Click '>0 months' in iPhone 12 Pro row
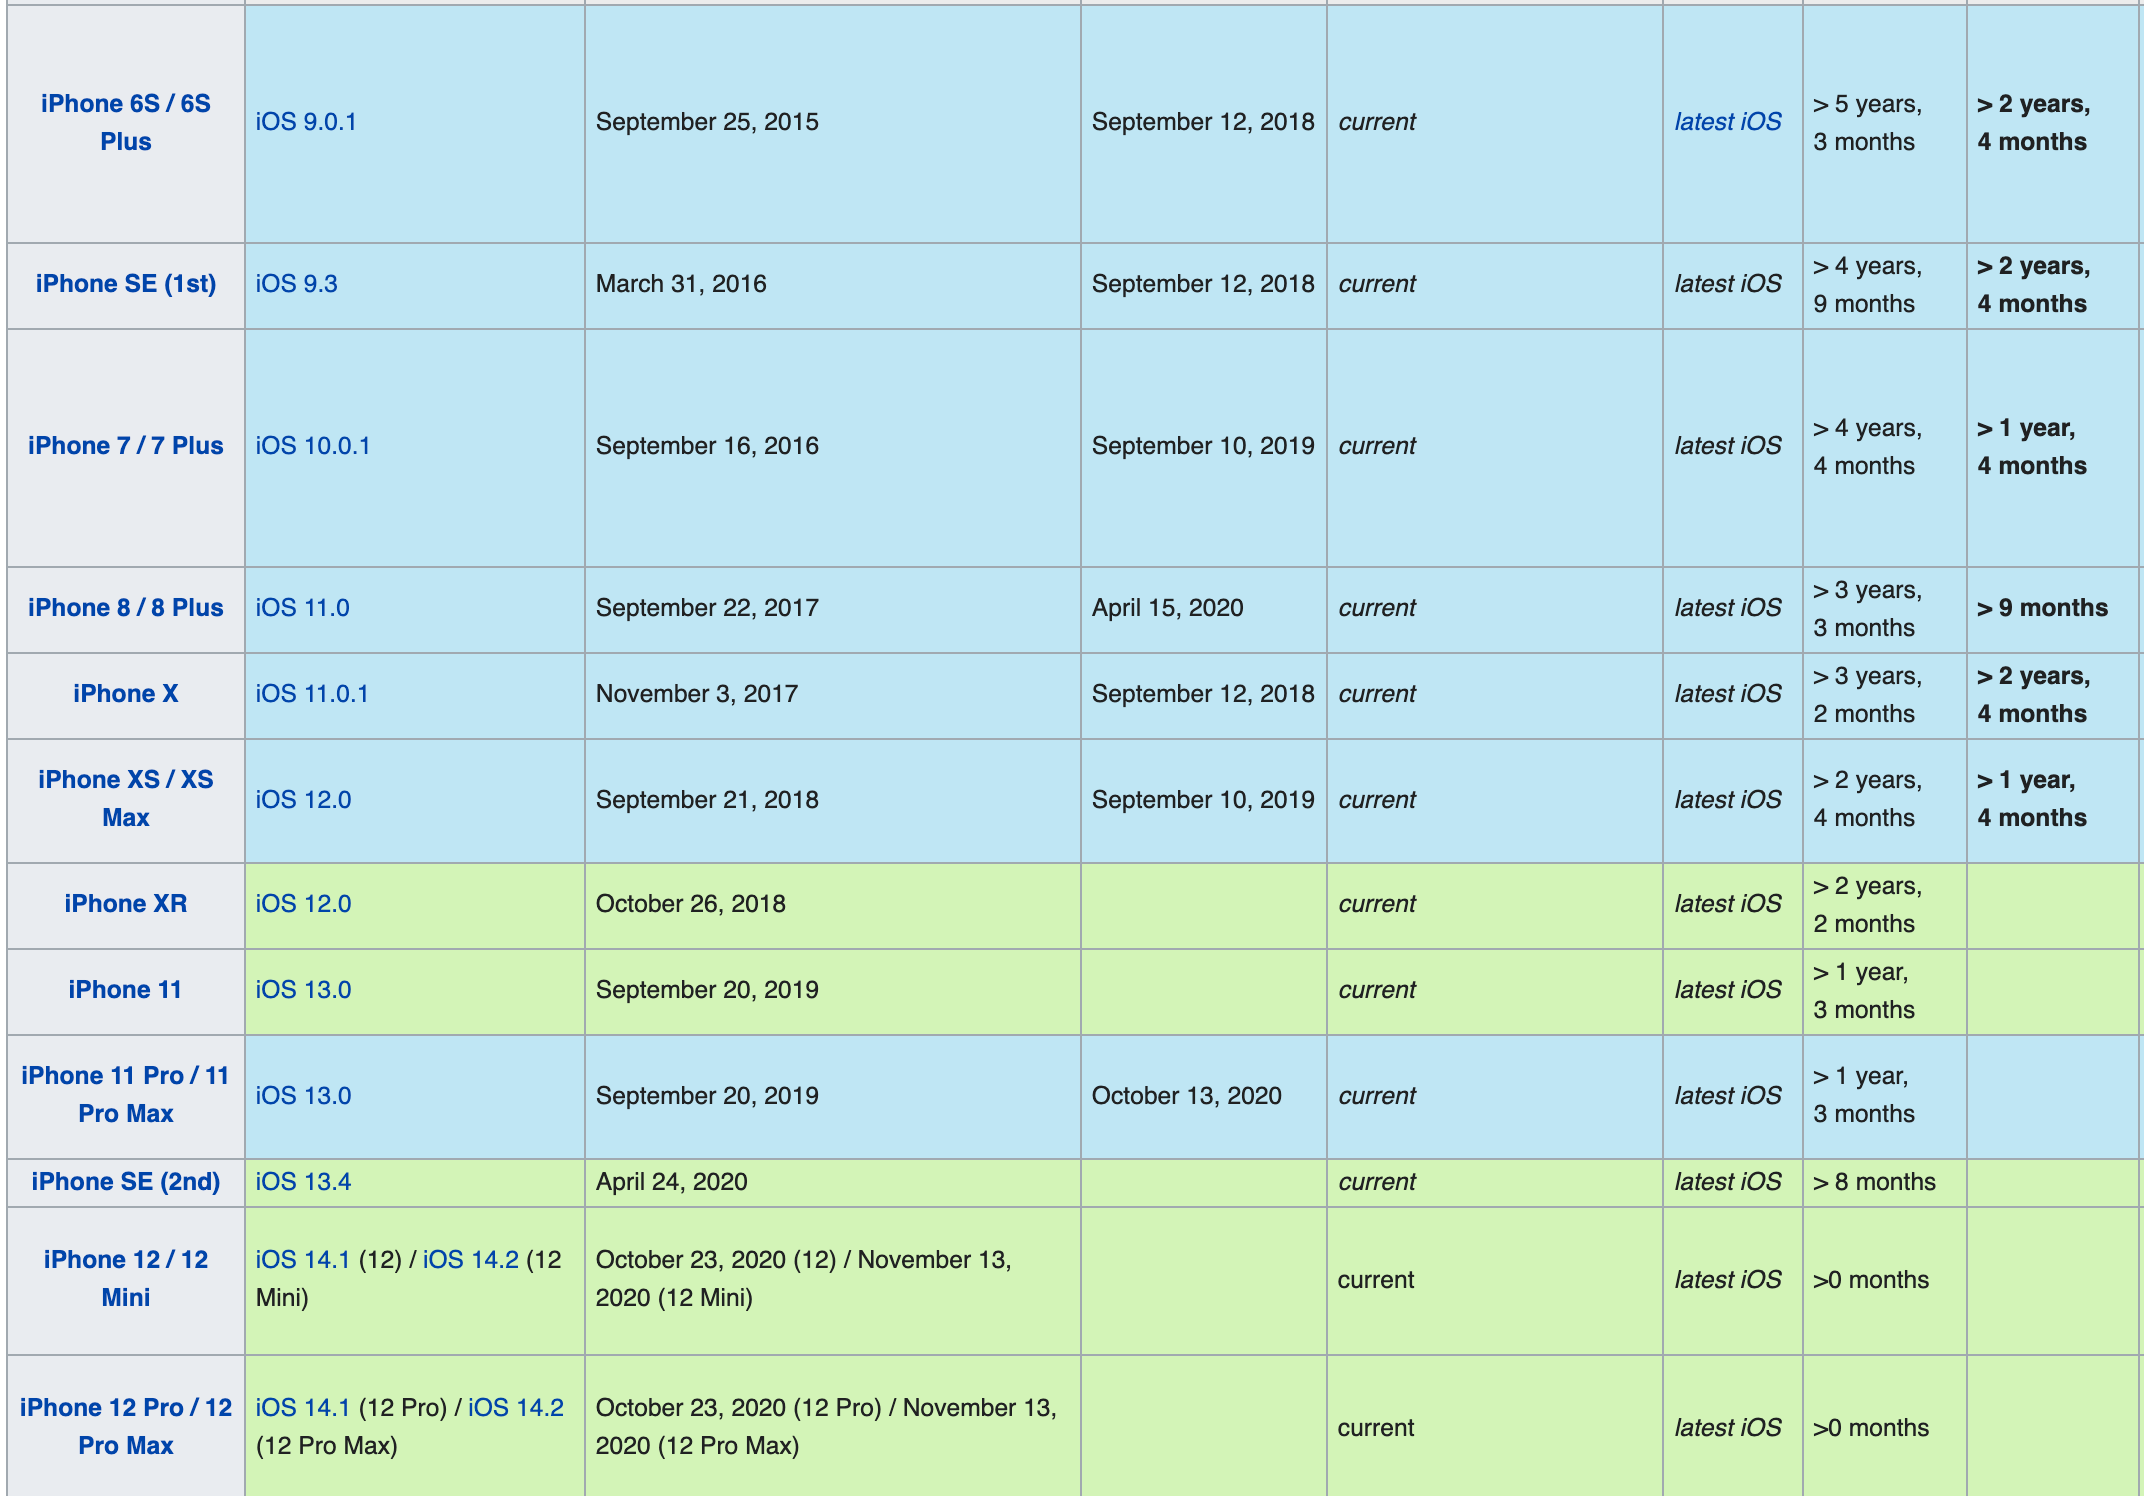 (1871, 1428)
